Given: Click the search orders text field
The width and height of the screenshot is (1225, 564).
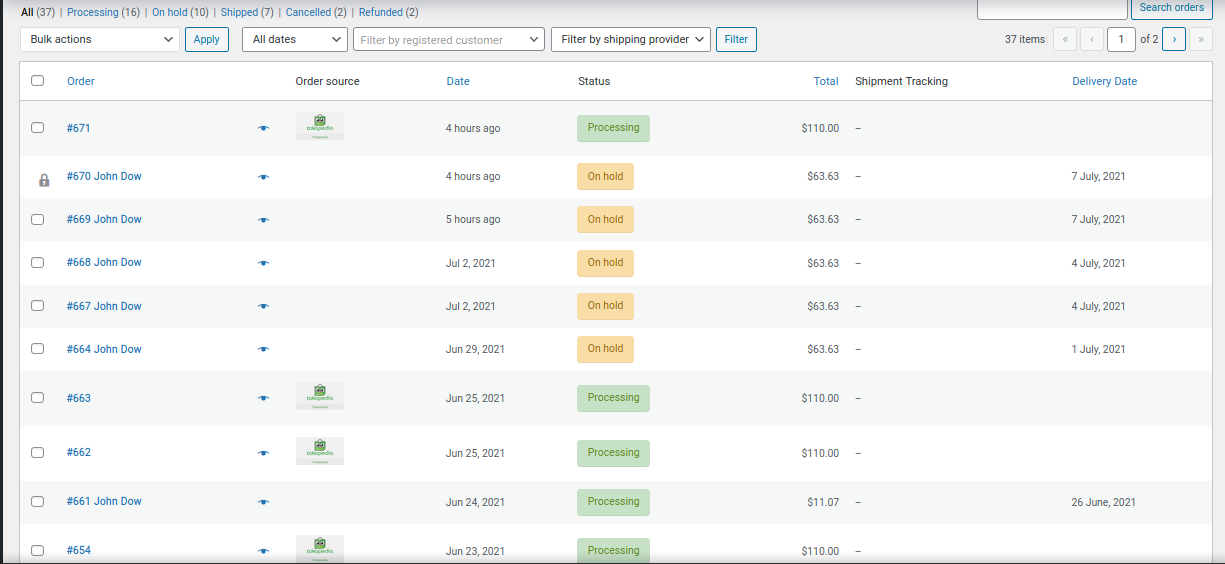Looking at the screenshot, I should [1051, 8].
